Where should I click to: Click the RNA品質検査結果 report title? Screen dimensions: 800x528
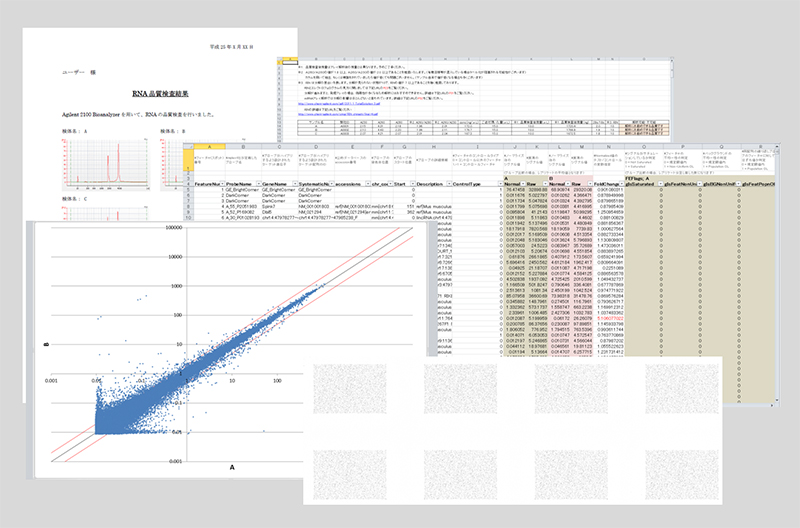click(x=160, y=94)
